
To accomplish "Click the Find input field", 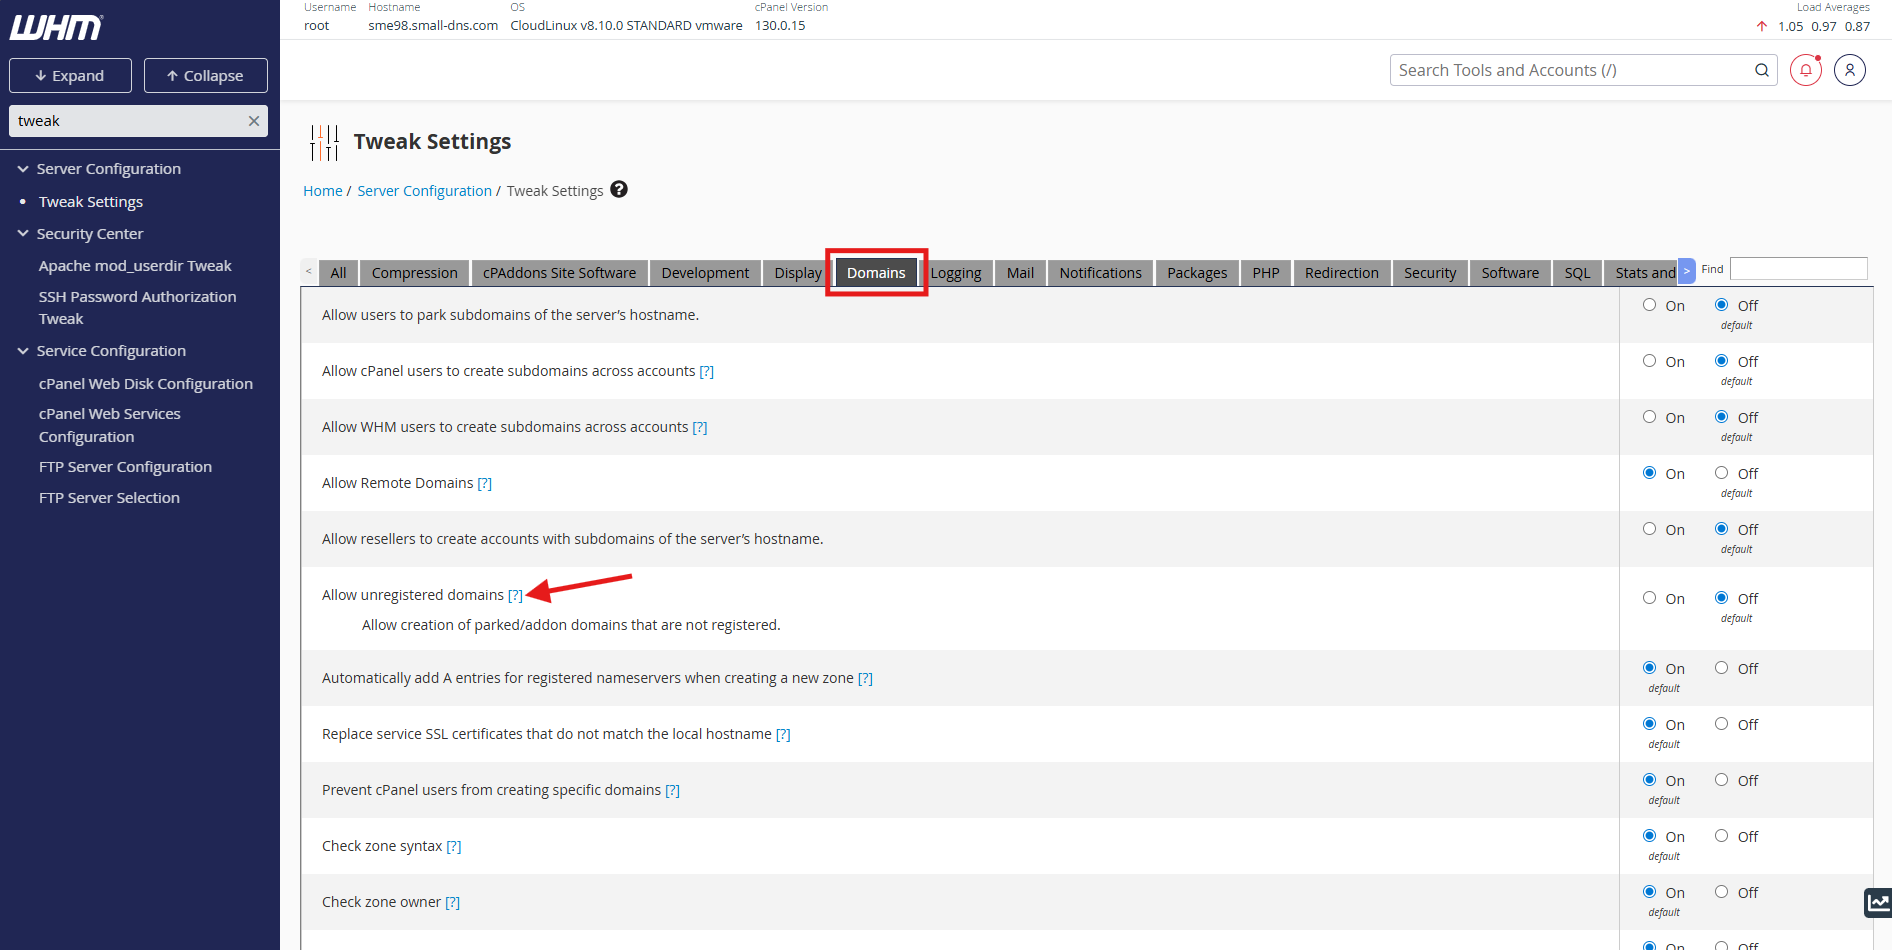I will click(x=1798, y=269).
